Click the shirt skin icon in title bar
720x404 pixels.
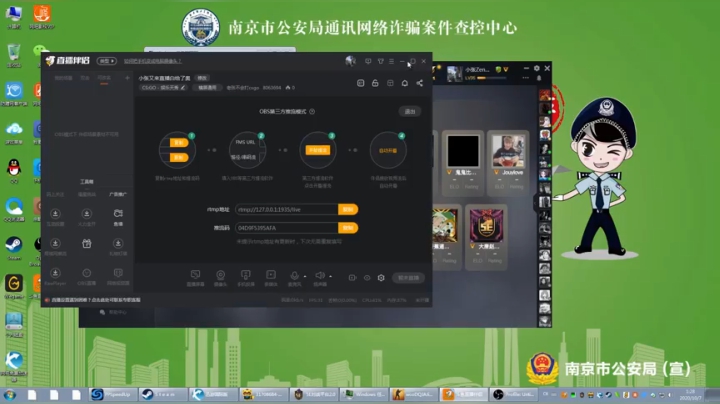(x=380, y=61)
